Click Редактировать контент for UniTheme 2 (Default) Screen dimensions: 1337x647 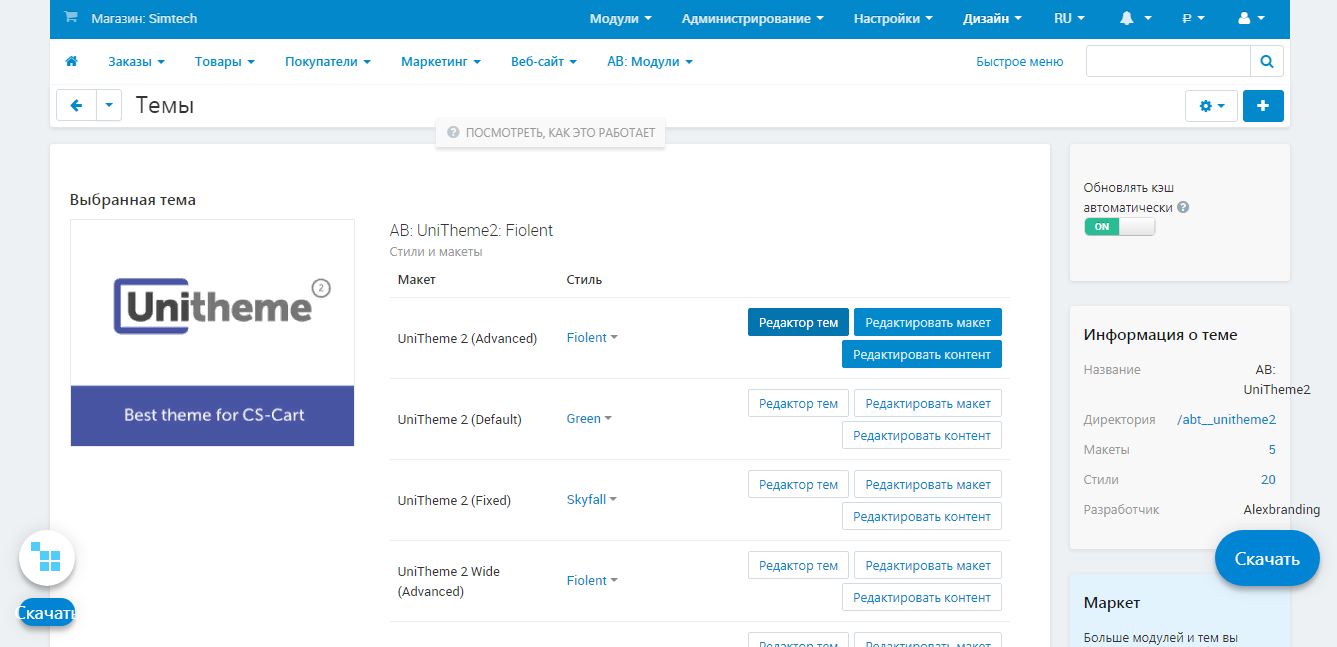[922, 435]
